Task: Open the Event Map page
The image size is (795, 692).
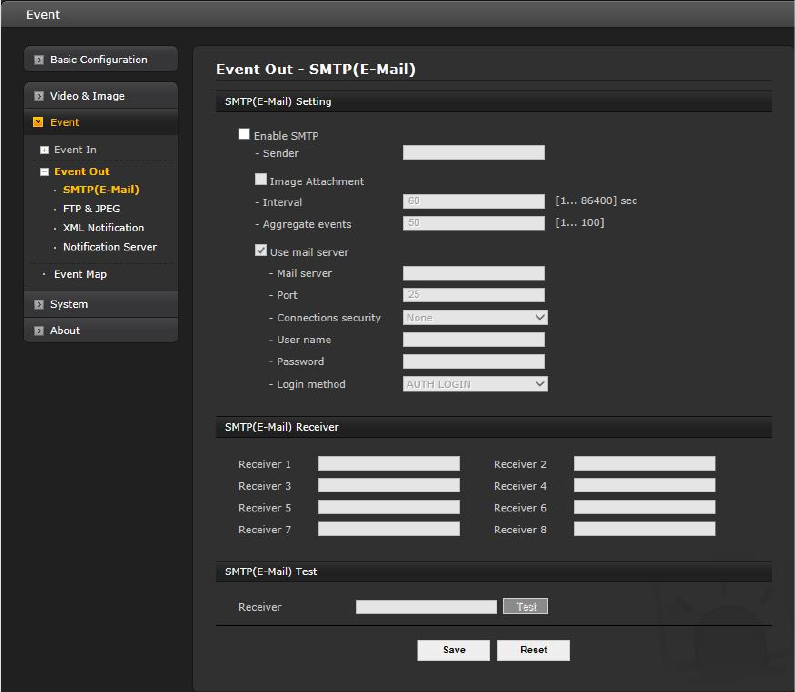Action: point(80,274)
